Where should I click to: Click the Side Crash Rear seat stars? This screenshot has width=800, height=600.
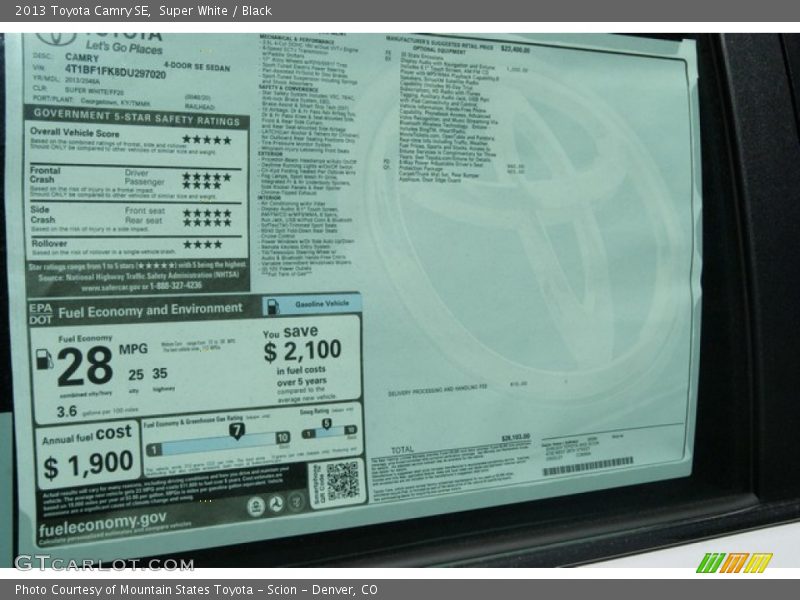tap(207, 222)
